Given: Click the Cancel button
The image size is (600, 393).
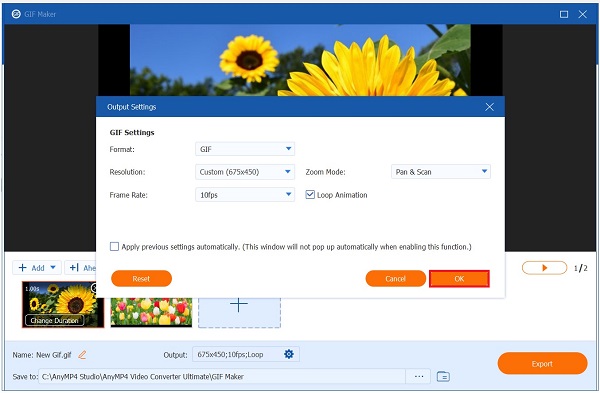Looking at the screenshot, I should point(396,279).
